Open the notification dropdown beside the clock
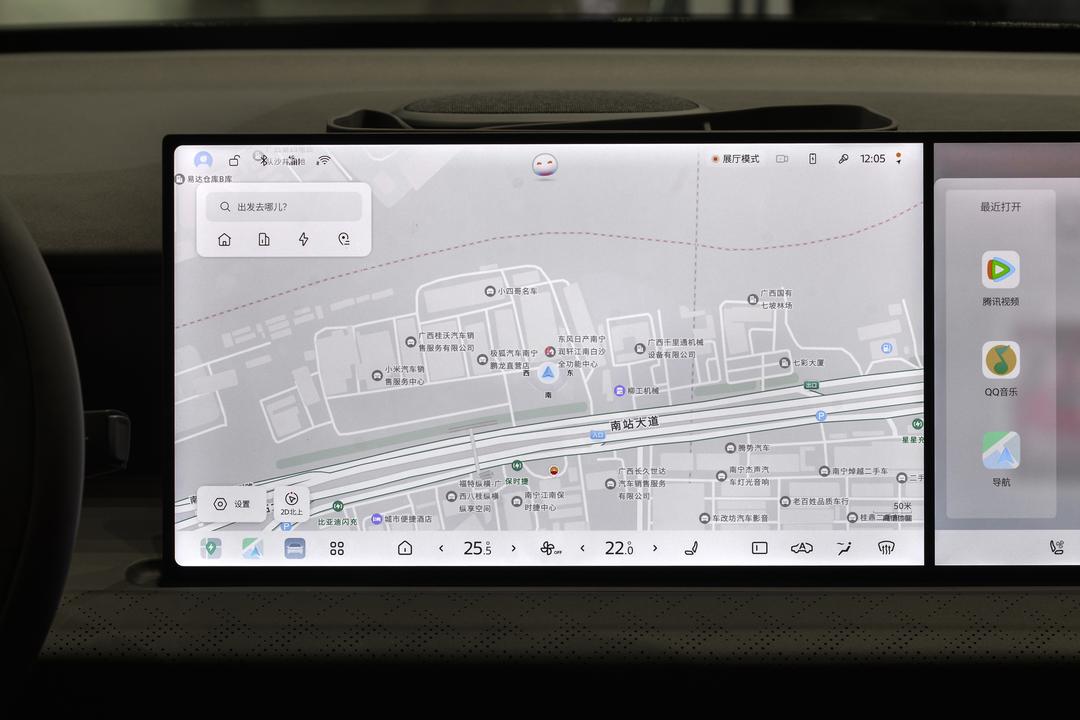Image resolution: width=1080 pixels, height=720 pixels. [899, 158]
